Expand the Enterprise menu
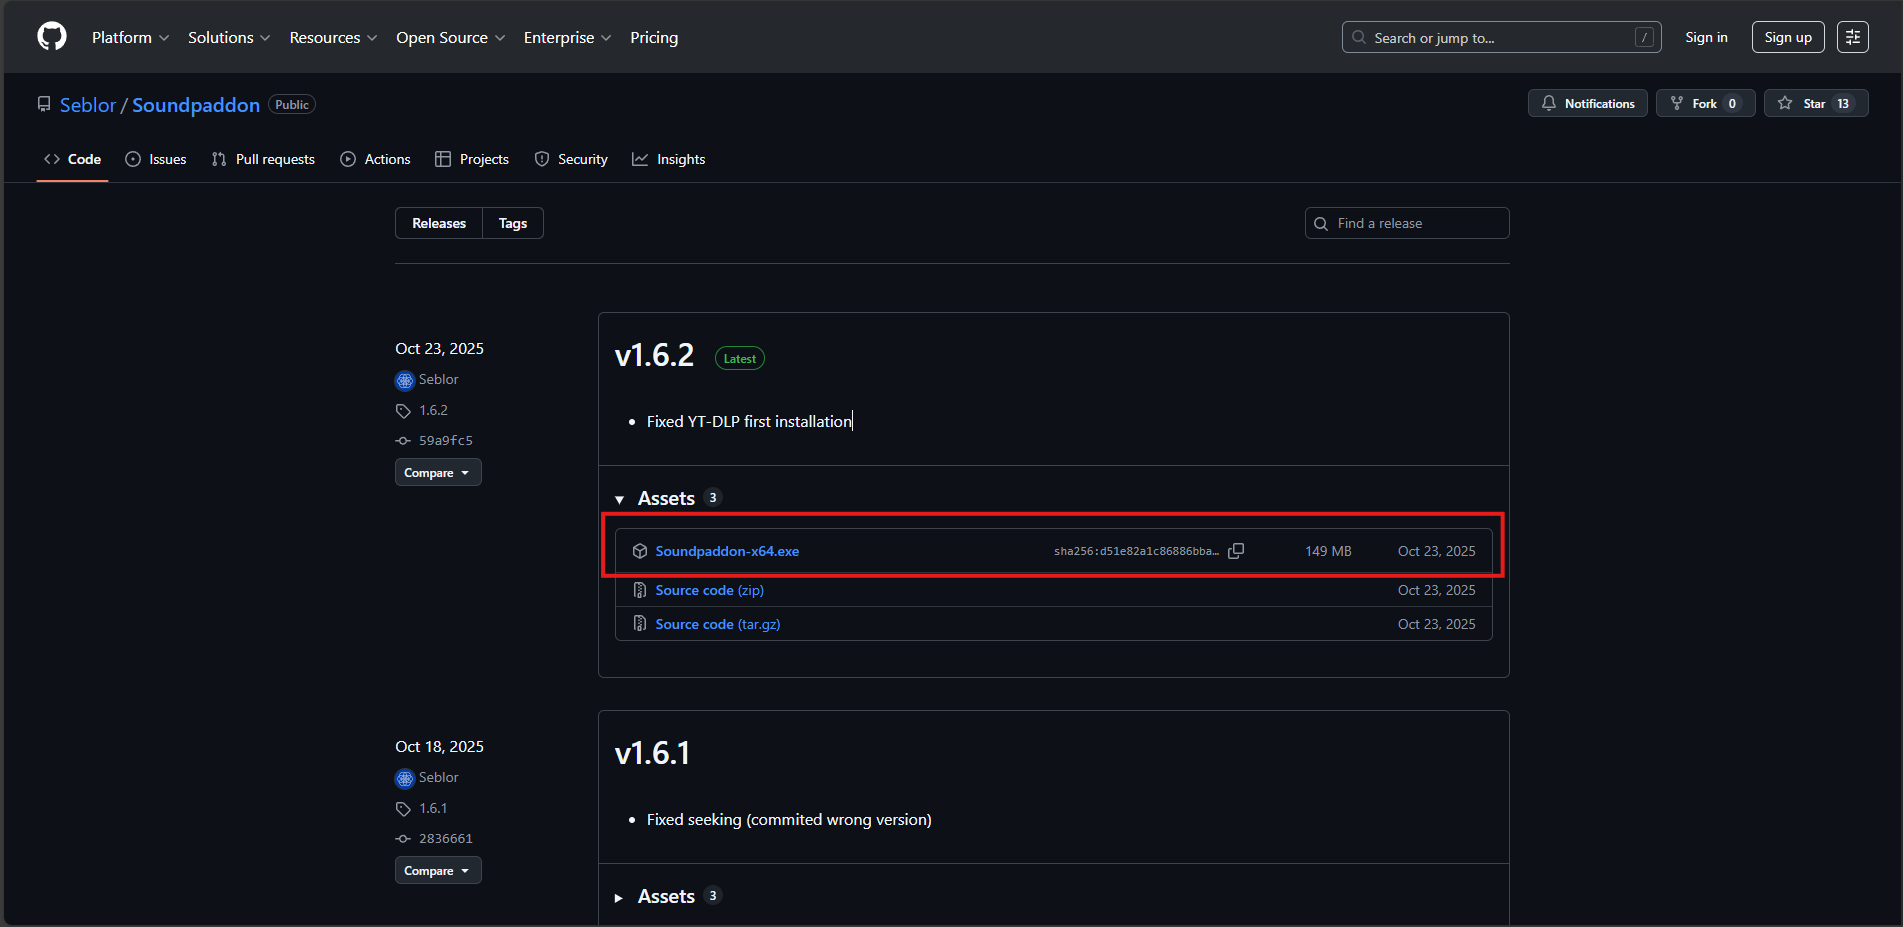1903x927 pixels. coord(567,37)
